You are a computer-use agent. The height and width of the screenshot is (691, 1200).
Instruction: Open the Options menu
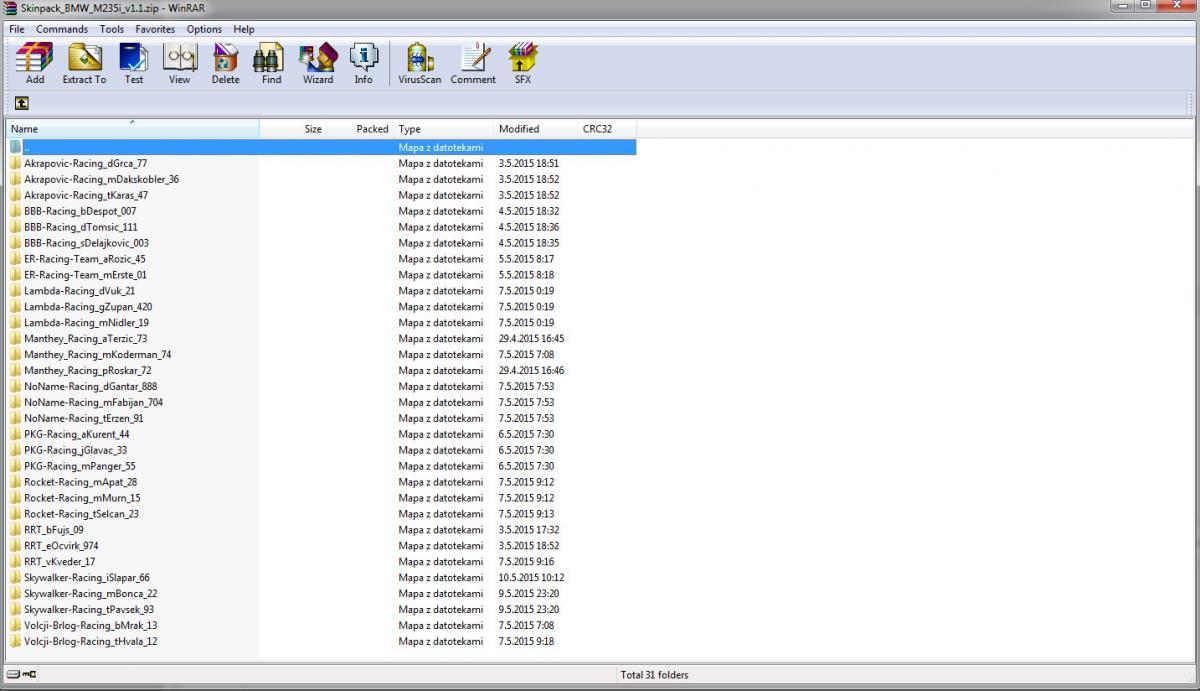point(204,29)
